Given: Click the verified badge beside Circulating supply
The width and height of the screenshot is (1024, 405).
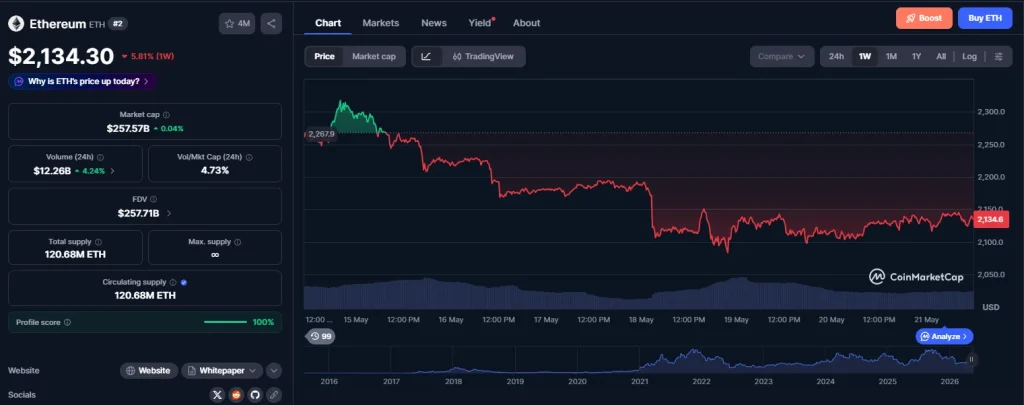Looking at the screenshot, I should click(x=184, y=283).
